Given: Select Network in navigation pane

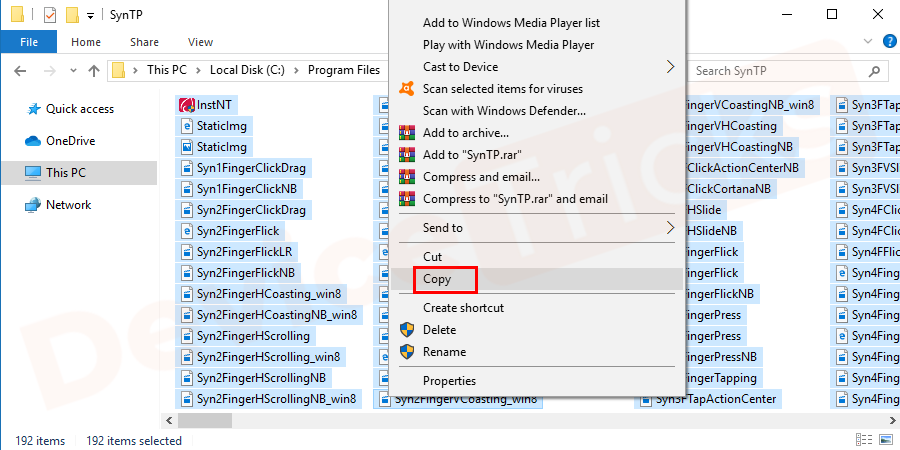Looking at the screenshot, I should [x=68, y=205].
